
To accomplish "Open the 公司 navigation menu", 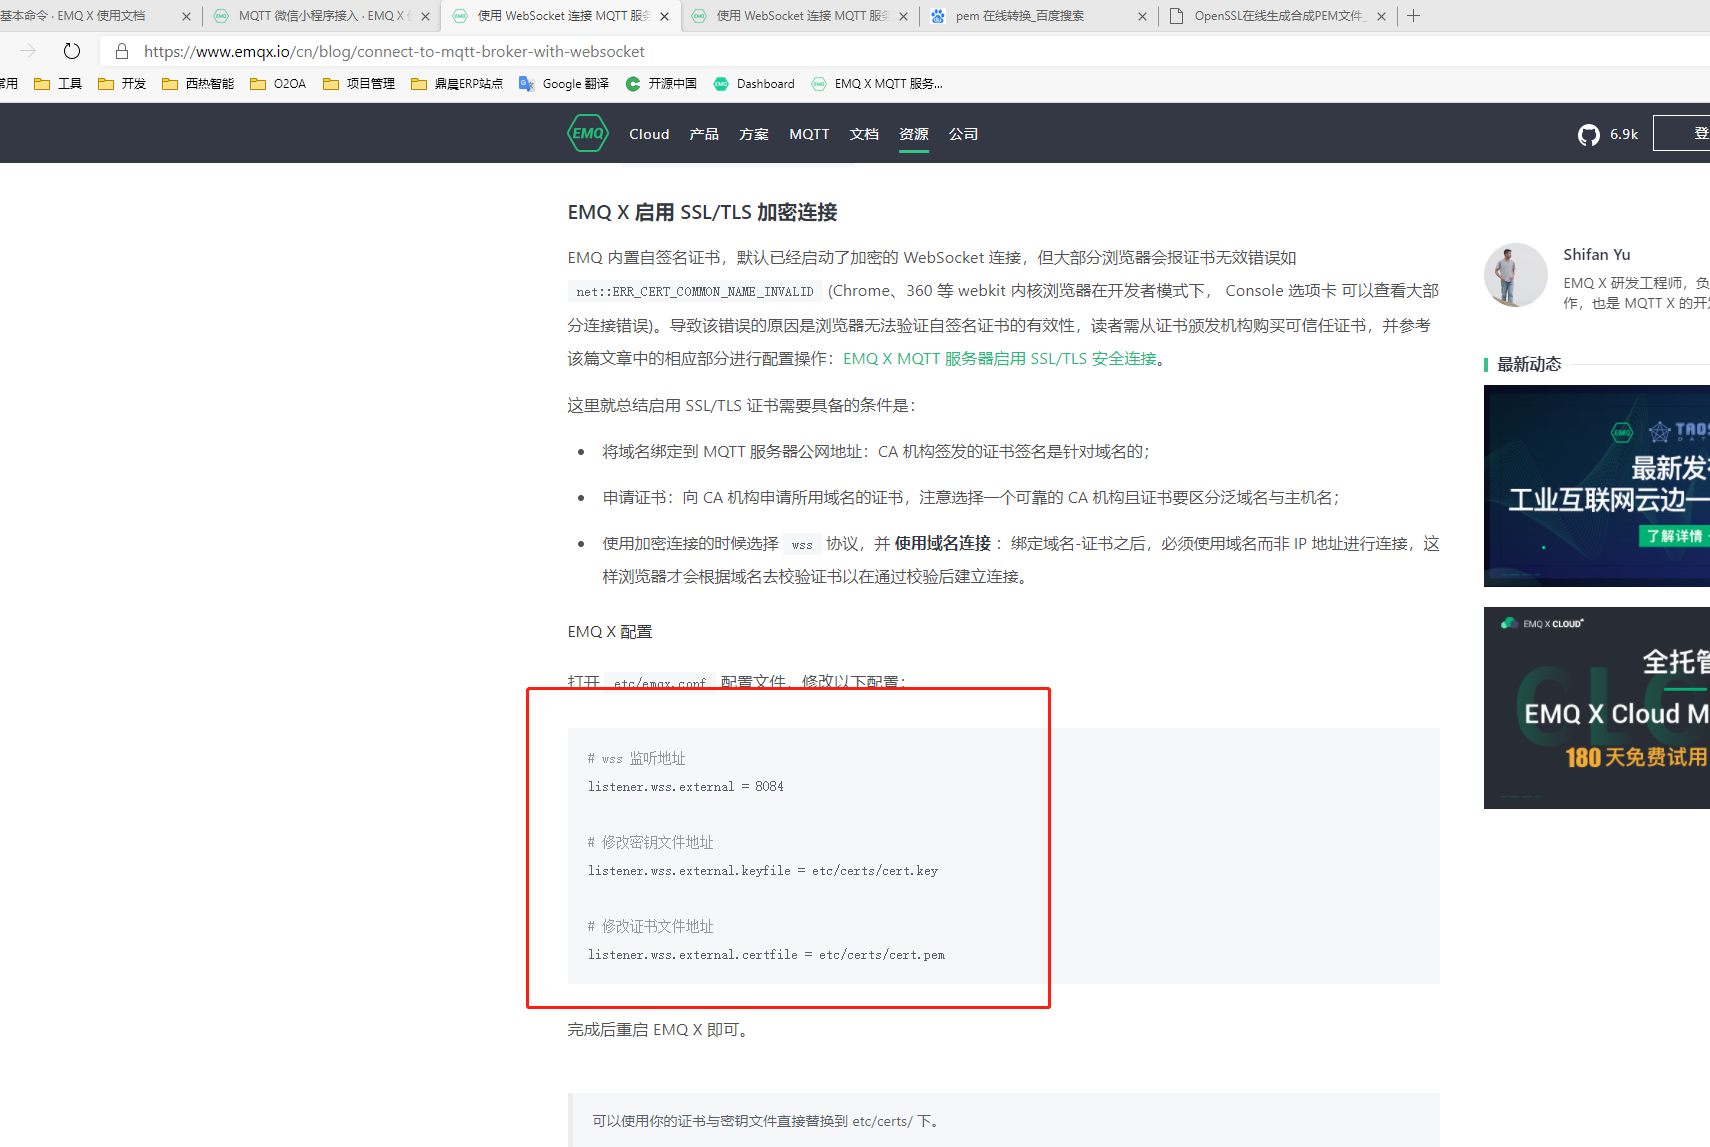I will 964,134.
